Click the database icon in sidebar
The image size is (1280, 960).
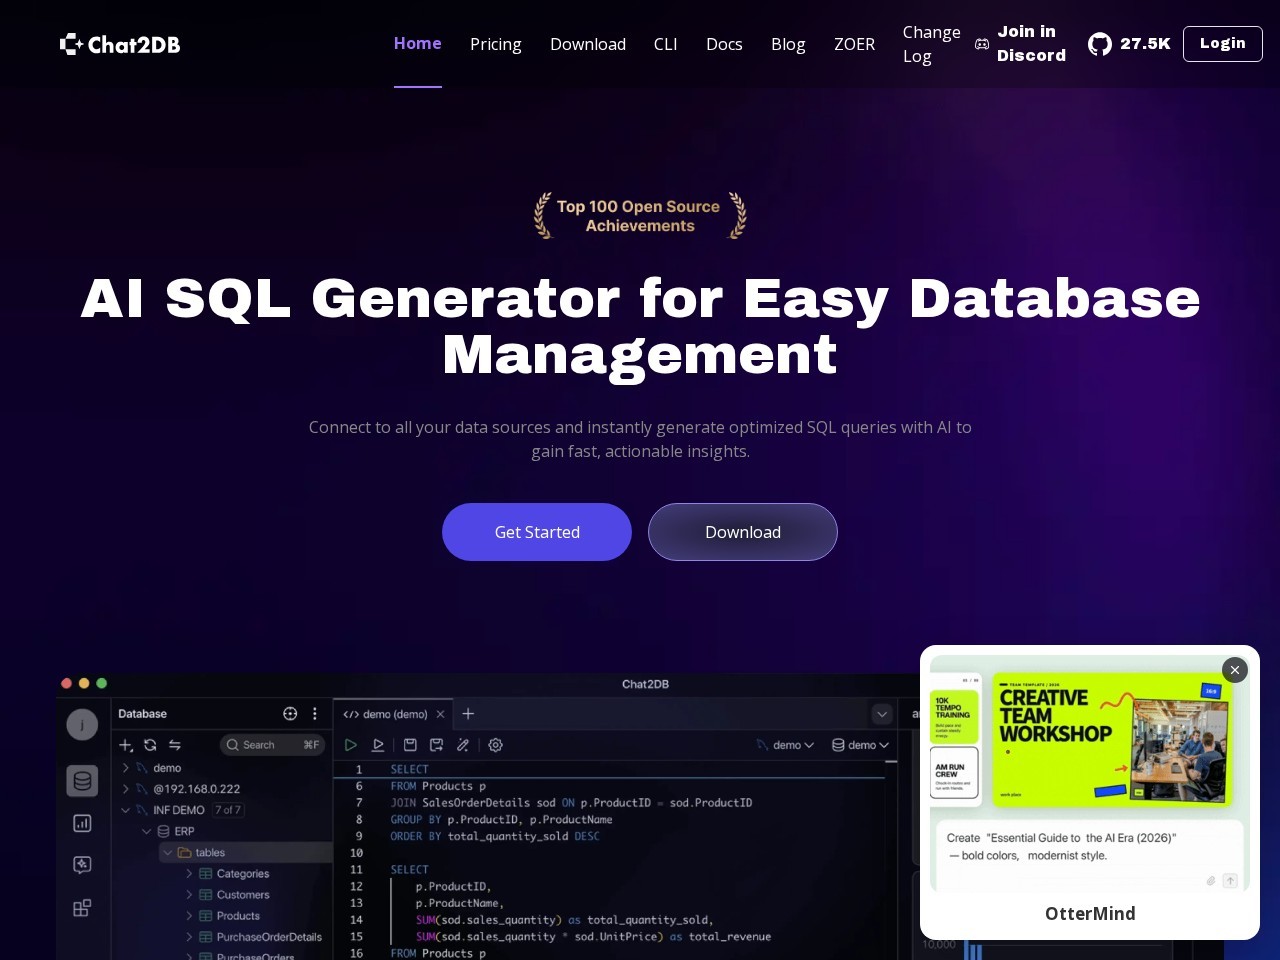(82, 781)
